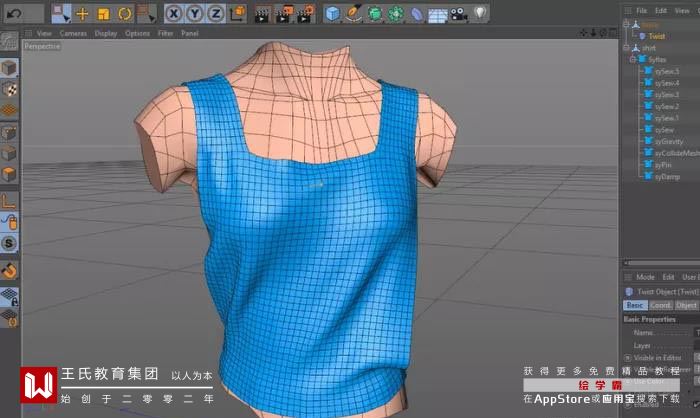The width and height of the screenshot is (700, 418).
Task: Click the Undo arrow icon
Action: 14,13
